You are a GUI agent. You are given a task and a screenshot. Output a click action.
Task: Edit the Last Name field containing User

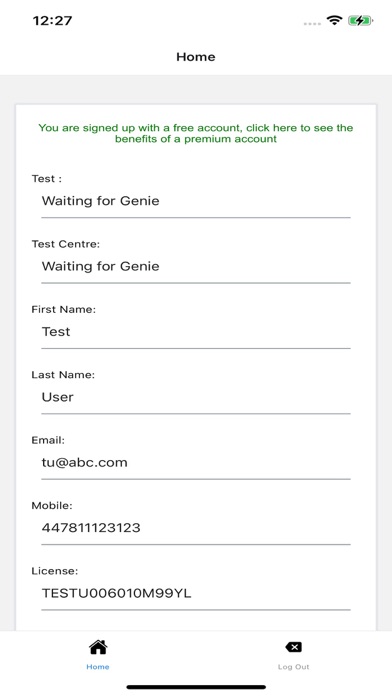[196, 397]
